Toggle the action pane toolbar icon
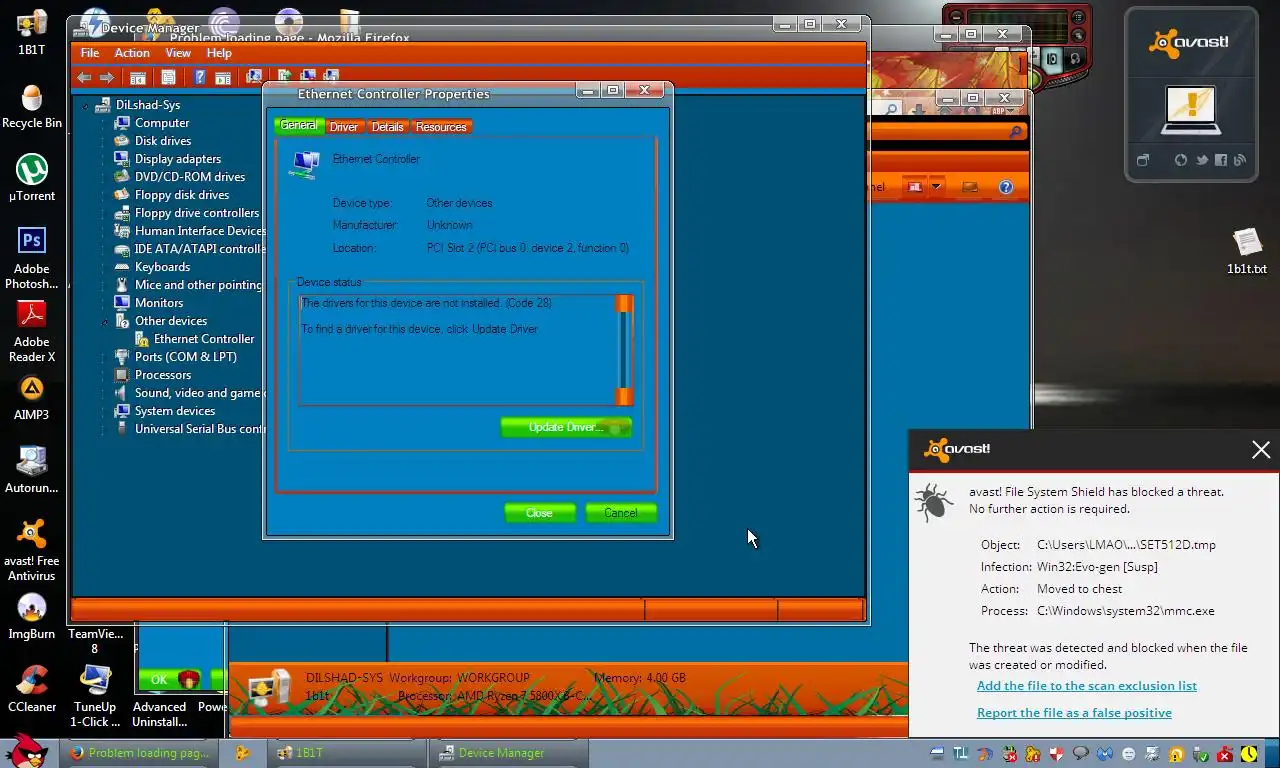 coord(223,77)
